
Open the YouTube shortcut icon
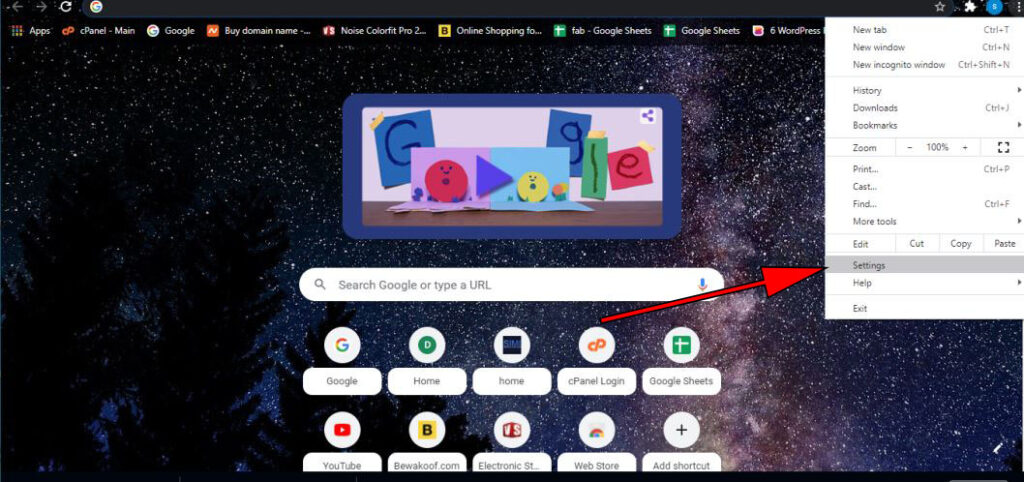point(342,429)
